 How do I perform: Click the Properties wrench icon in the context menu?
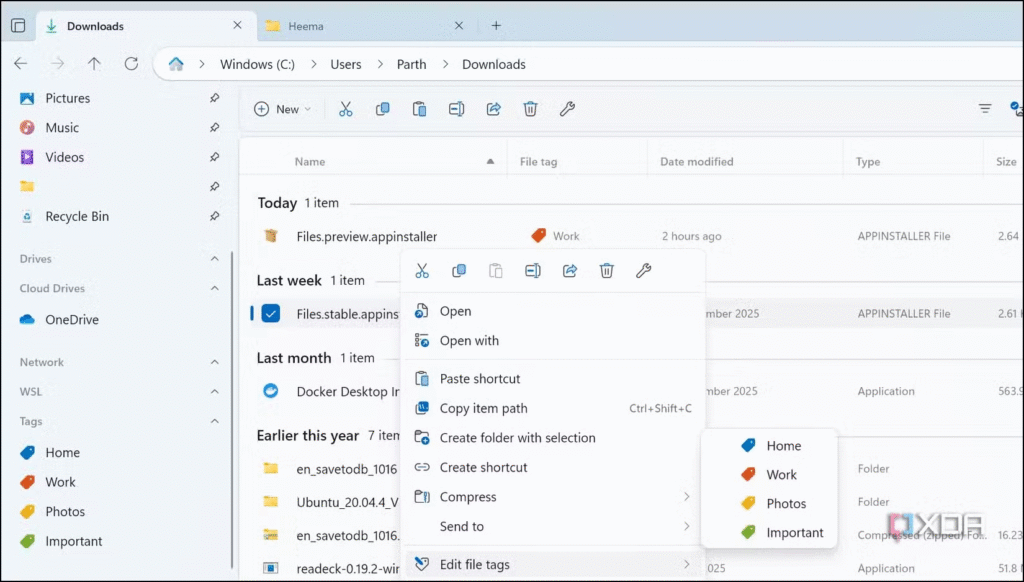[x=644, y=271]
